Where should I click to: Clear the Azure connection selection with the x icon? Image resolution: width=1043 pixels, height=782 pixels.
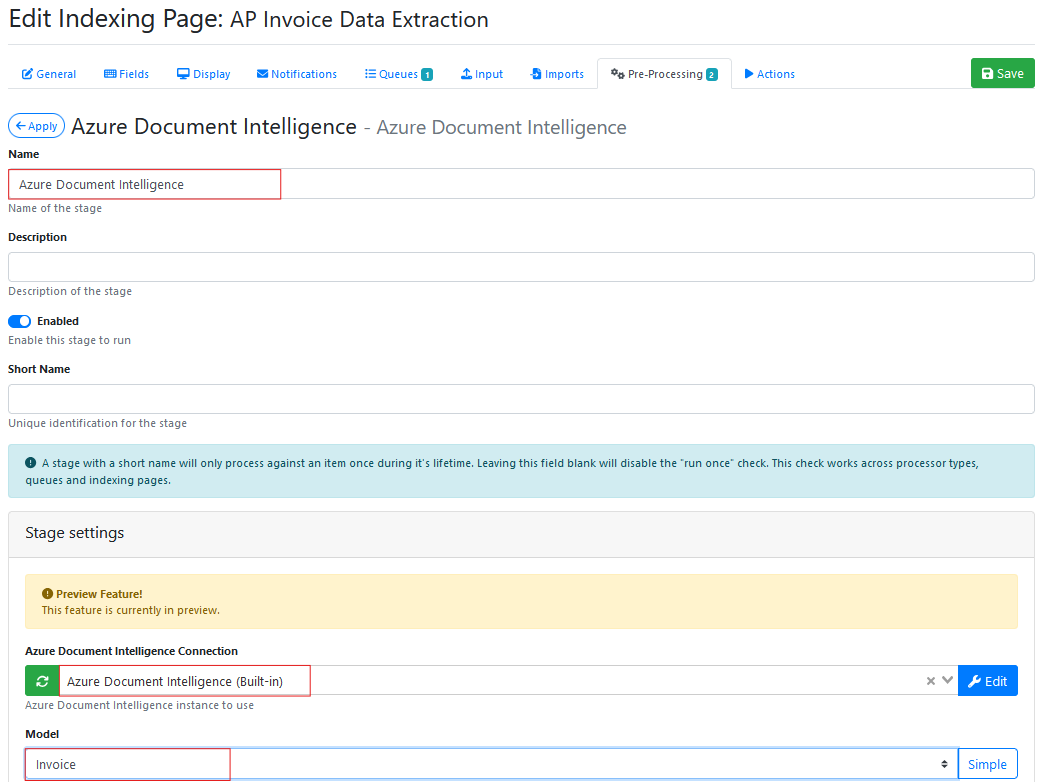coord(931,681)
